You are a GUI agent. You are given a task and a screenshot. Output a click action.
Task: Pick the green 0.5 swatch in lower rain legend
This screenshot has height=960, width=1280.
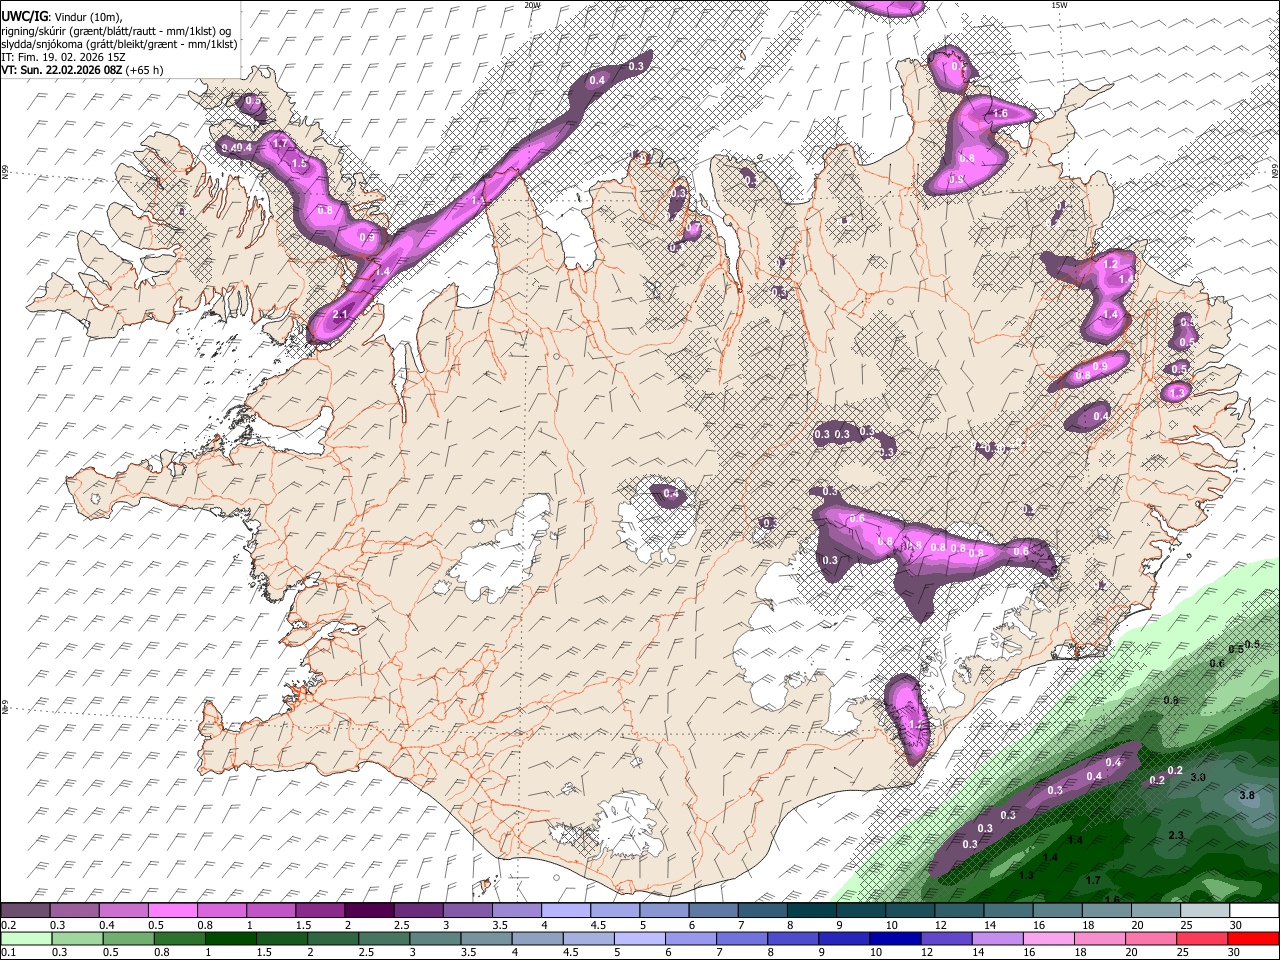tap(129, 939)
